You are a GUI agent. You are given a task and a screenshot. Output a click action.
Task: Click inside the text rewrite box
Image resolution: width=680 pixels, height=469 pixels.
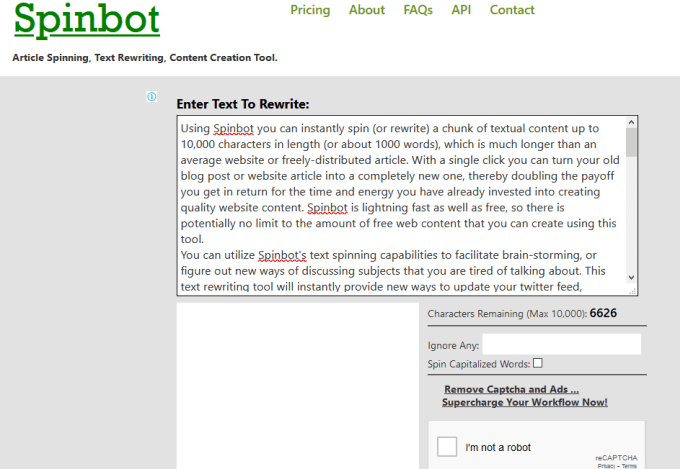coord(402,206)
